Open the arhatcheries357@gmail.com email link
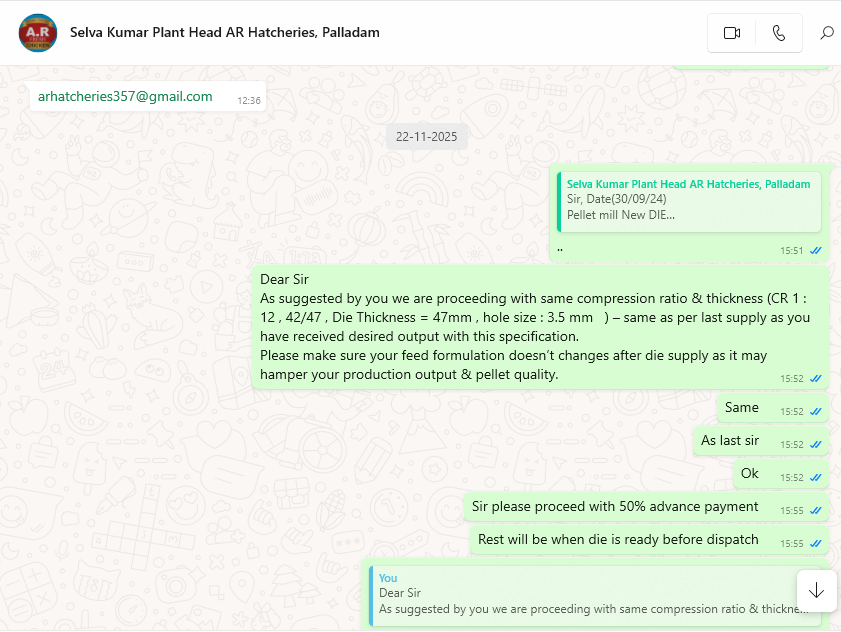Image resolution: width=841 pixels, height=632 pixels. pyautogui.click(x=125, y=97)
